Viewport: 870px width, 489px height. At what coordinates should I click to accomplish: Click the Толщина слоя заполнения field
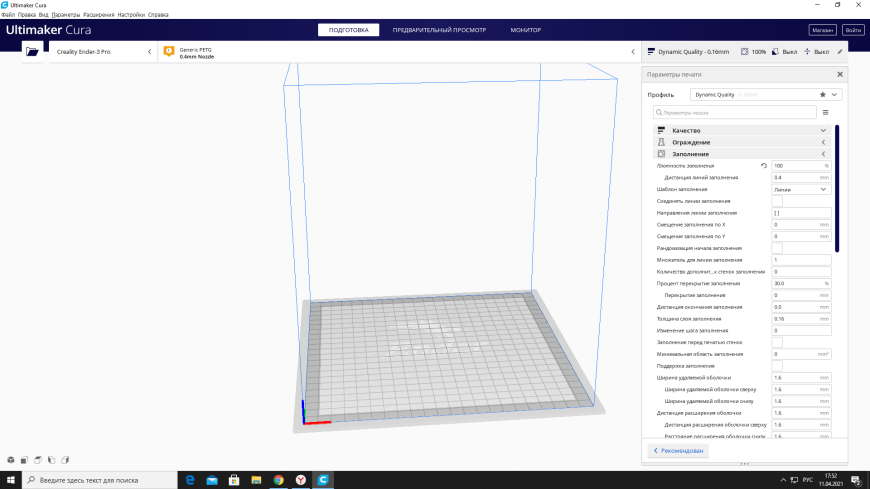(801, 319)
